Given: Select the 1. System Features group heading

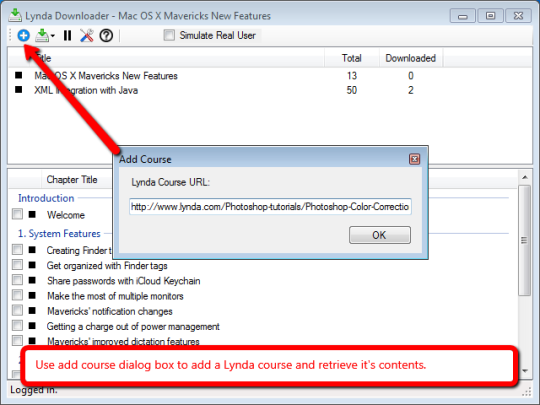Looking at the screenshot, I should 59,233.
